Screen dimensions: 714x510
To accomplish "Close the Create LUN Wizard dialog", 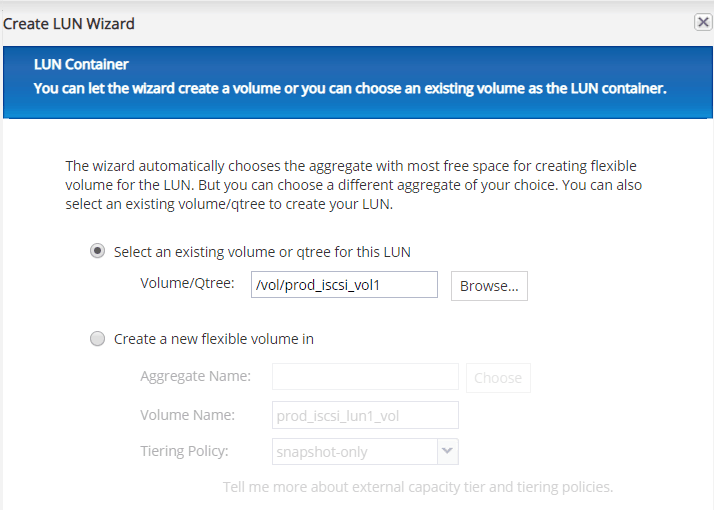I will tap(703, 22).
